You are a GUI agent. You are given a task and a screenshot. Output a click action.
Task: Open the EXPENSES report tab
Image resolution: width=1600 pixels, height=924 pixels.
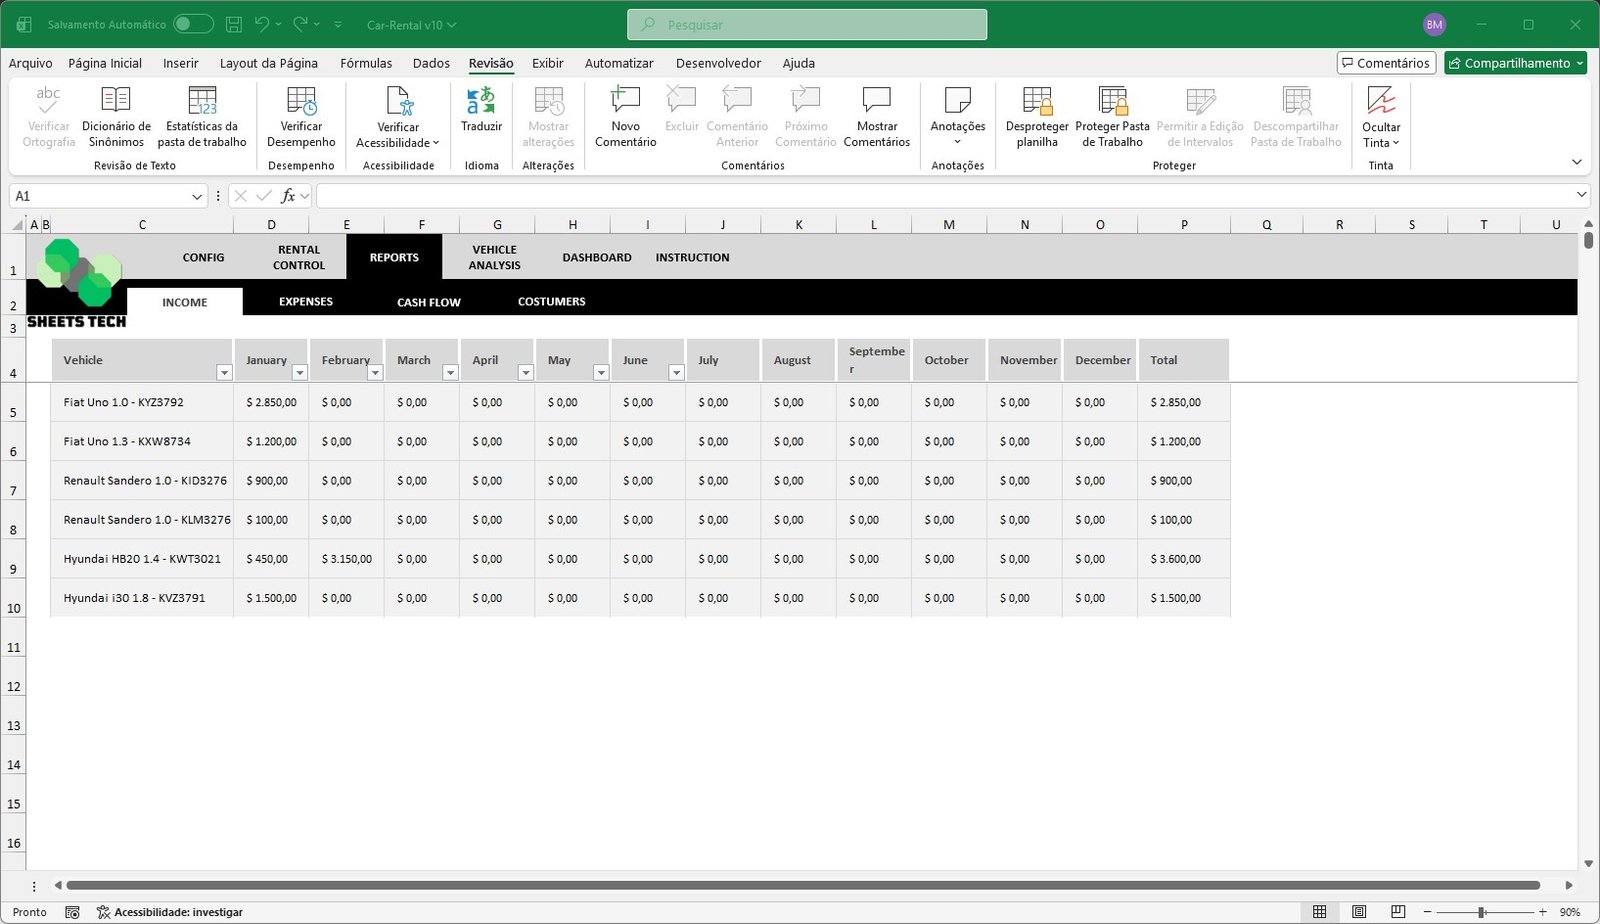coord(305,301)
